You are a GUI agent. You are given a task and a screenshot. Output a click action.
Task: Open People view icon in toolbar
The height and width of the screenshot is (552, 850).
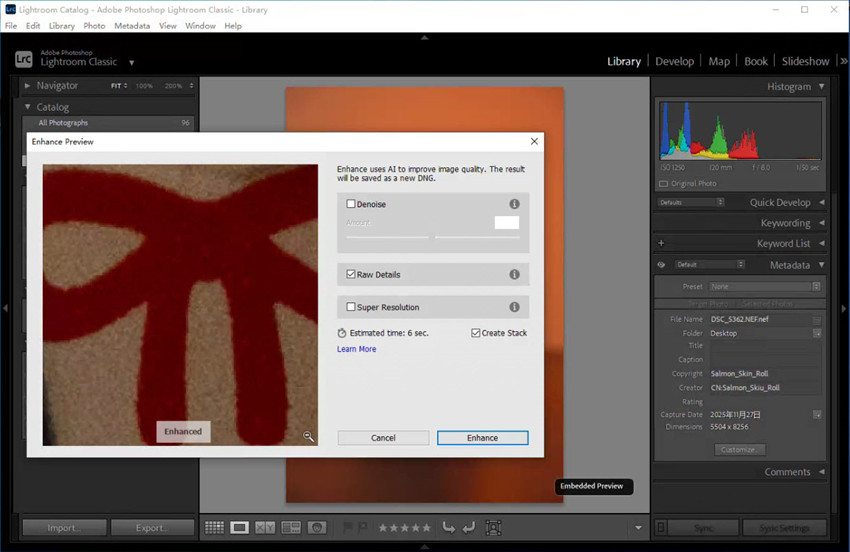[x=317, y=528]
